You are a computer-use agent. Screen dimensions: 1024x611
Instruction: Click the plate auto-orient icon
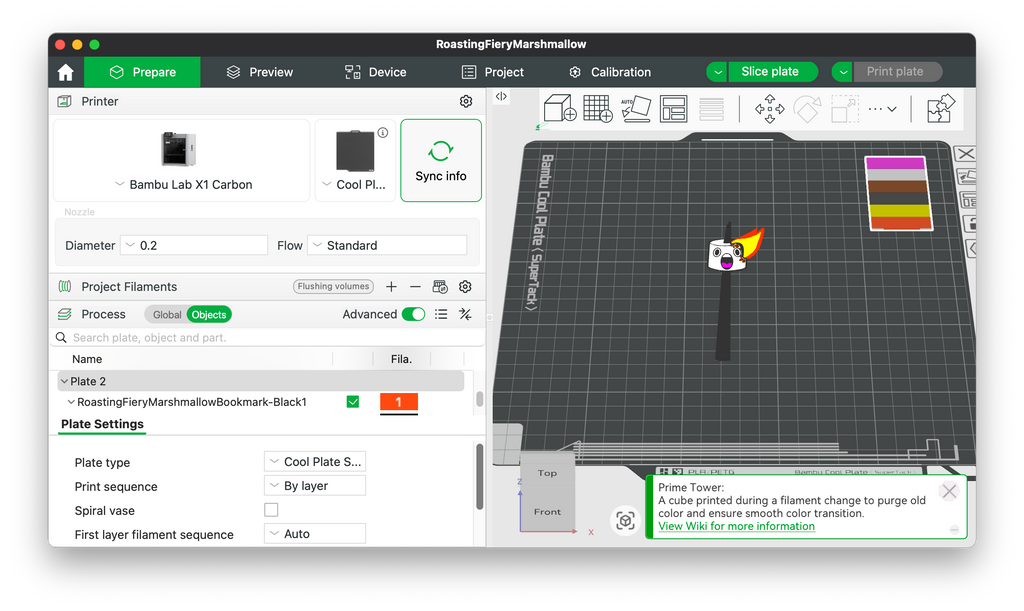pos(967,177)
